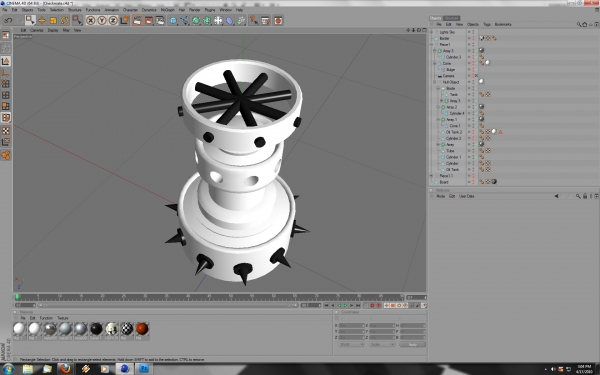
Task: Click the checkerboard texture mode sidebar icon
Action: tap(6, 131)
